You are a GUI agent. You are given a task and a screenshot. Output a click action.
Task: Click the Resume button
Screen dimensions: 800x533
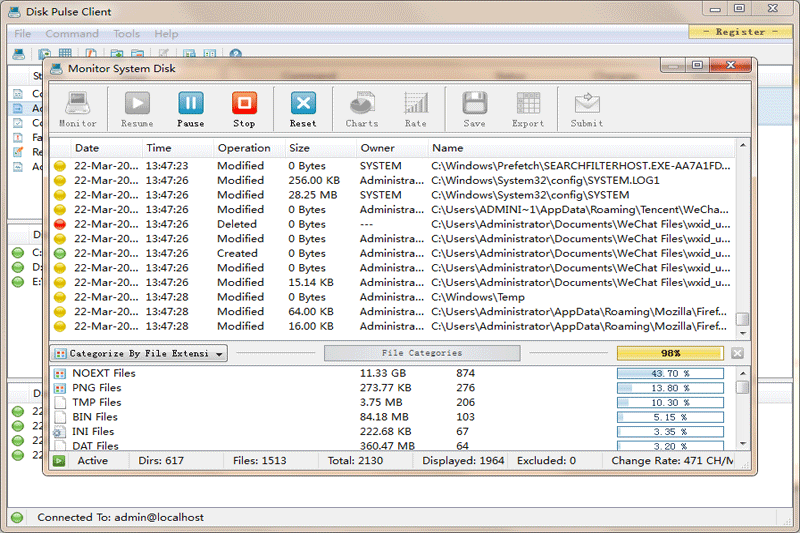point(137,109)
